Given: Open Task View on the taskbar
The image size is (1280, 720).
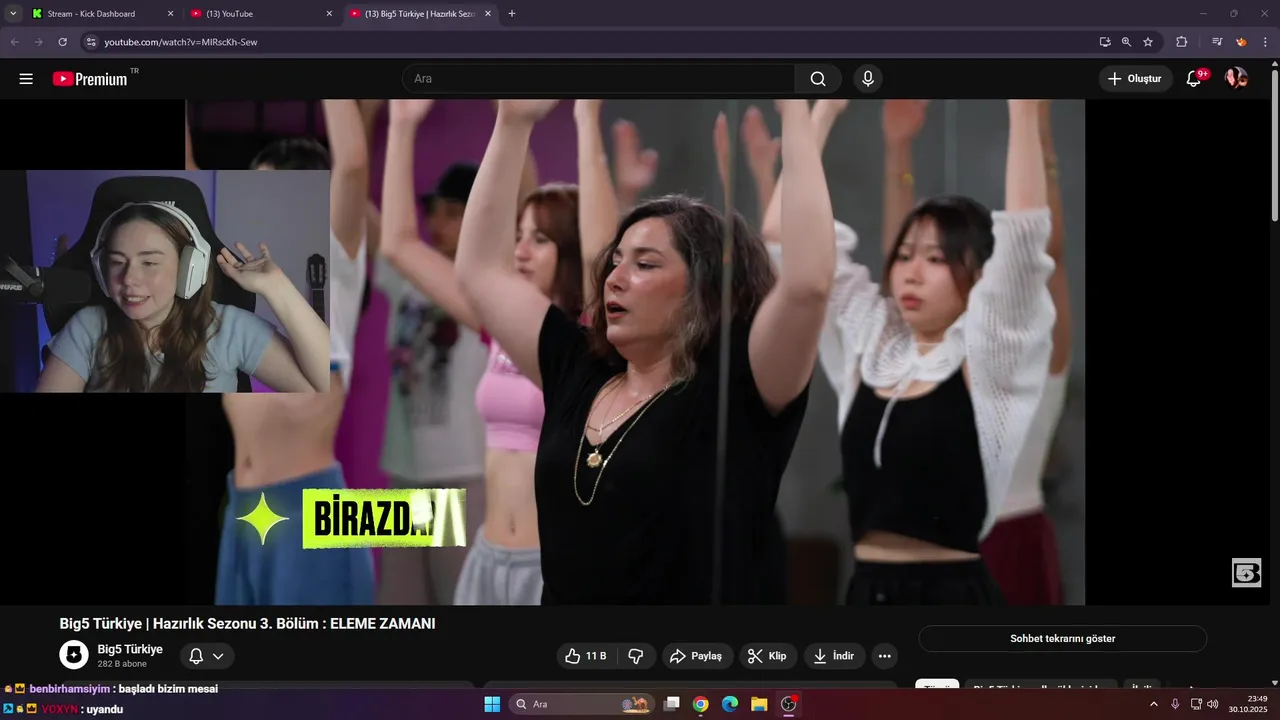Looking at the screenshot, I should [672, 704].
